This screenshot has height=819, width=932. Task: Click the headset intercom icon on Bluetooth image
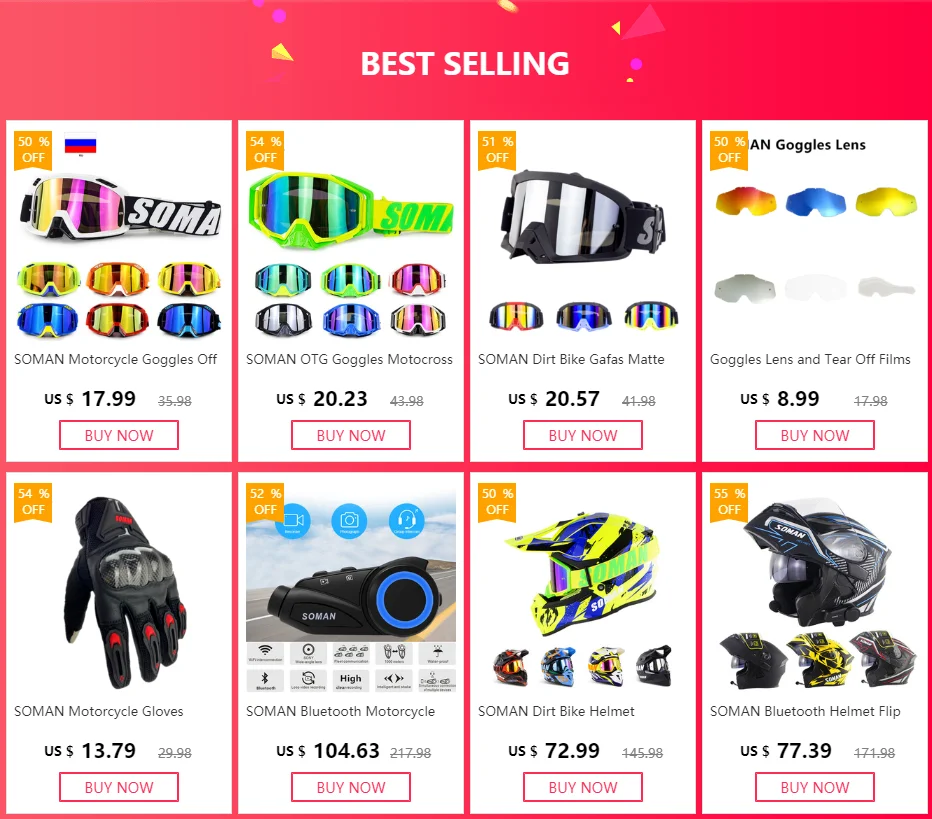pyautogui.click(x=407, y=521)
